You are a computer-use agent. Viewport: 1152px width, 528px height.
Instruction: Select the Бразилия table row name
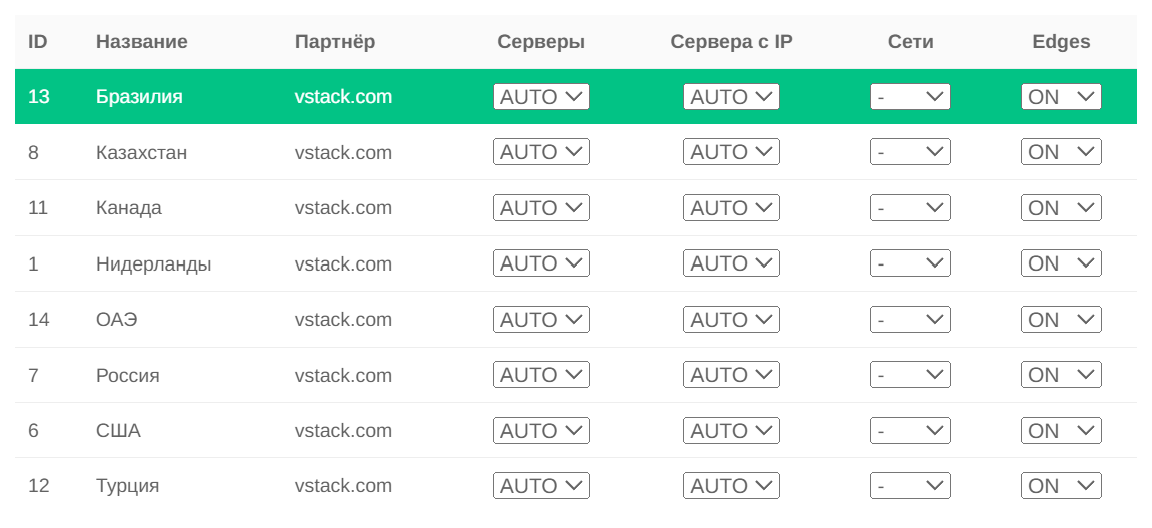point(139,97)
